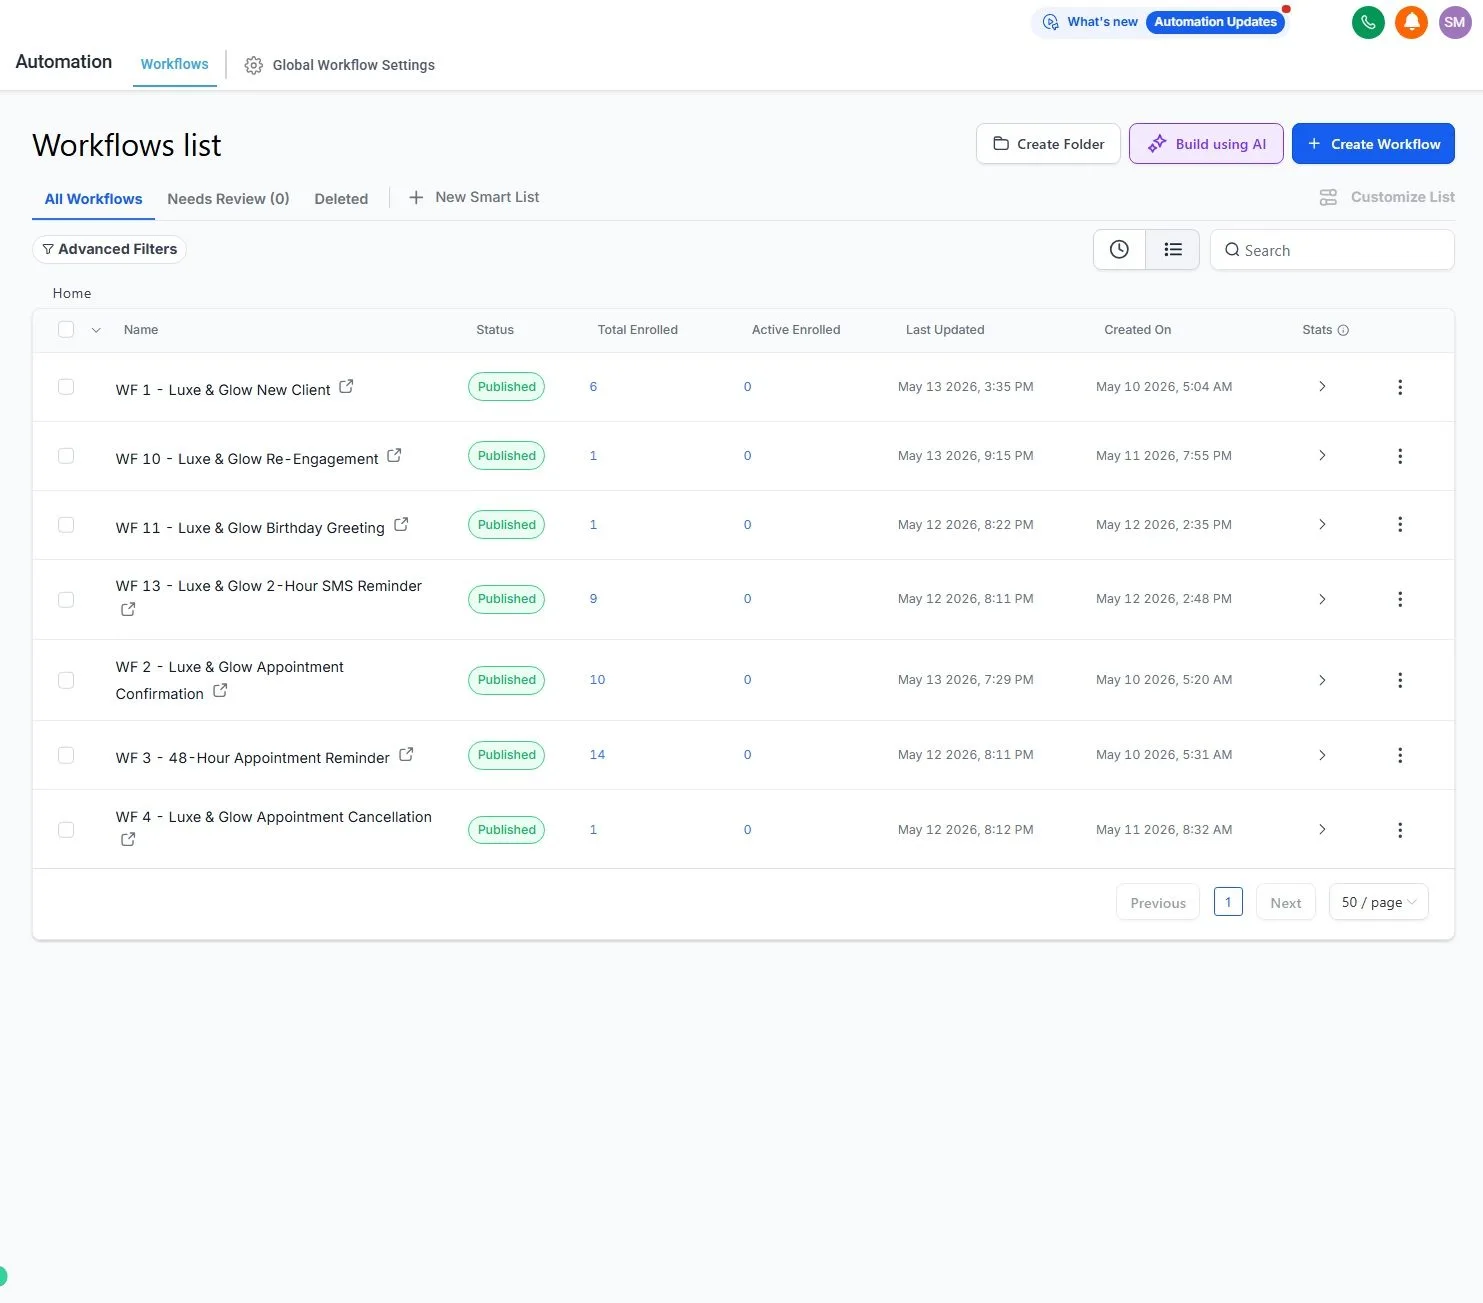Viewport: 1483px width, 1303px height.
Task: Click Total Enrolled count 10 for WF 2
Action: (597, 680)
